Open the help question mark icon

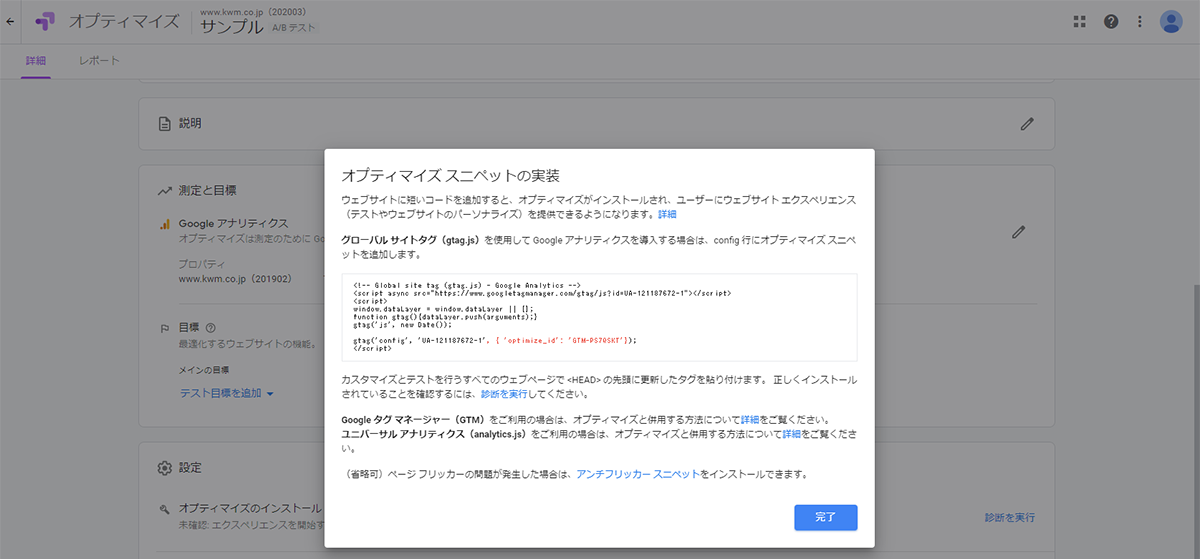tap(1110, 21)
